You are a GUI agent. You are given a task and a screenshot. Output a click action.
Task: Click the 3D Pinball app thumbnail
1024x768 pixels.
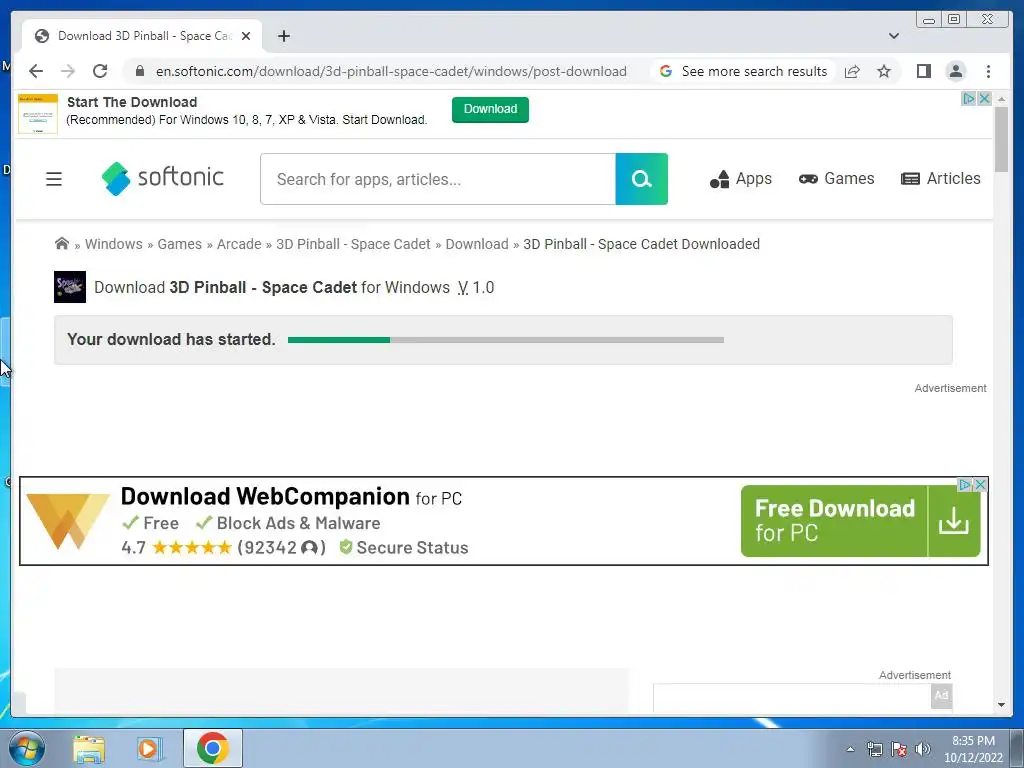coord(70,287)
